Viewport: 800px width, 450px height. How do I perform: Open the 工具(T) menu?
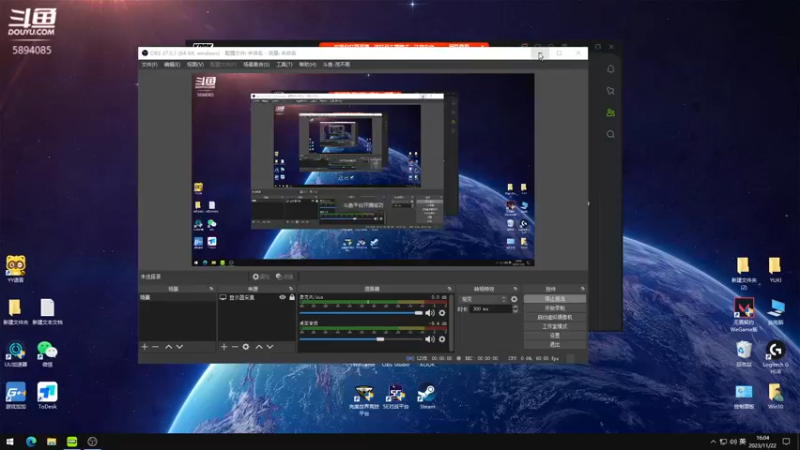[284, 65]
